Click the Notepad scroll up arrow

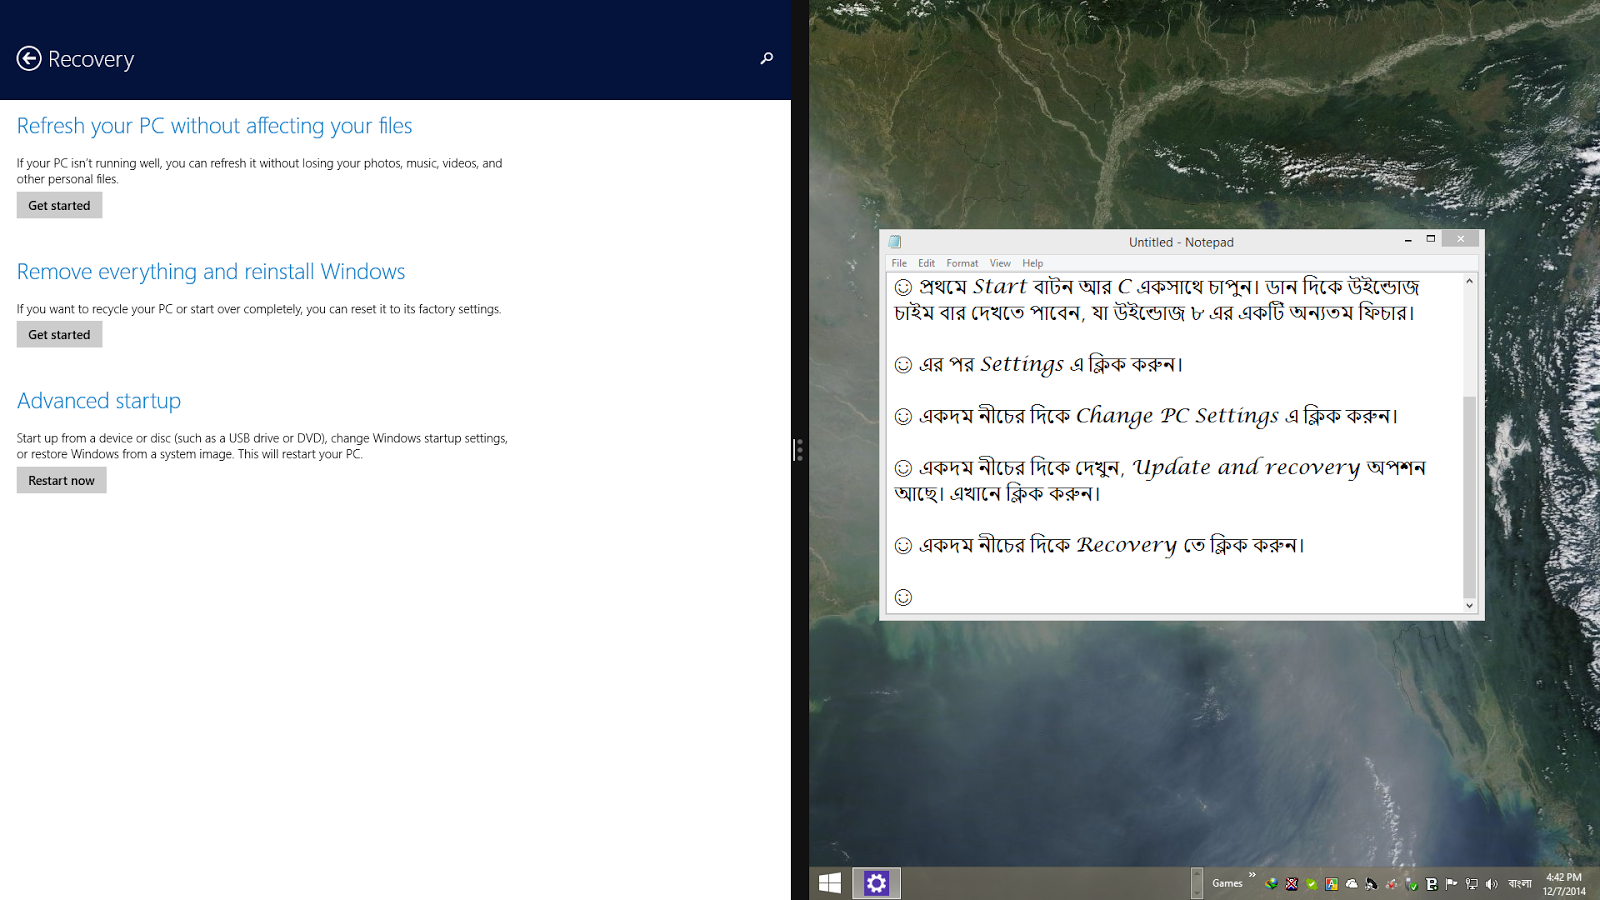[1469, 281]
